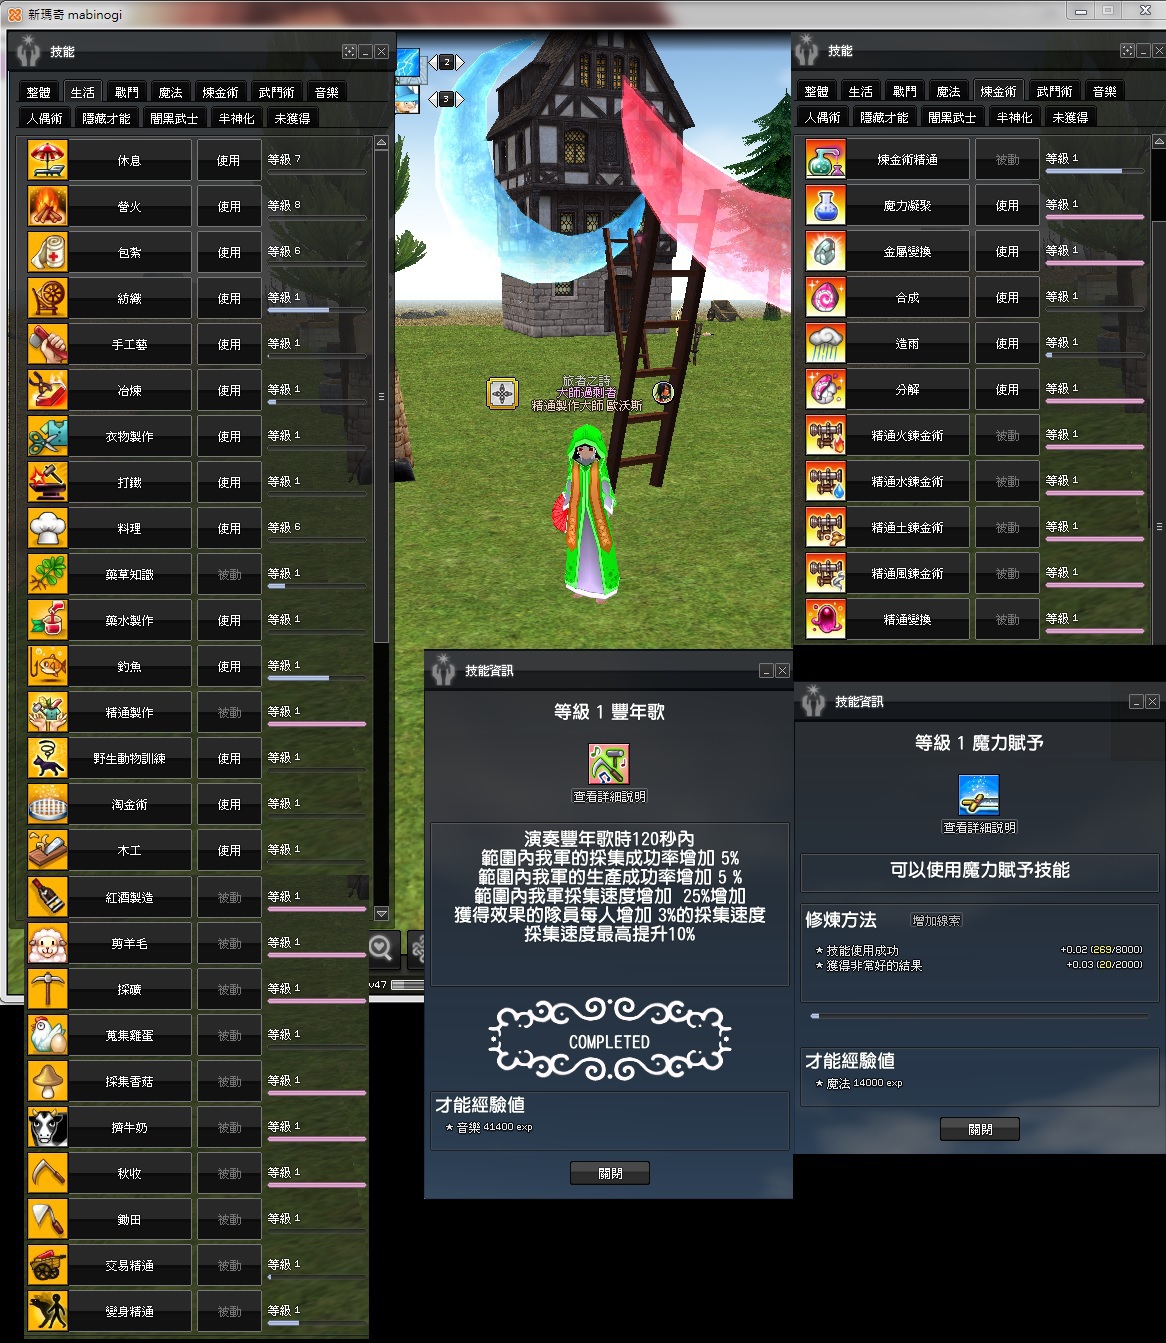Viewport: 1166px width, 1343px height.
Task: Click 使用 button for 休息 skill
Action: click(x=229, y=160)
